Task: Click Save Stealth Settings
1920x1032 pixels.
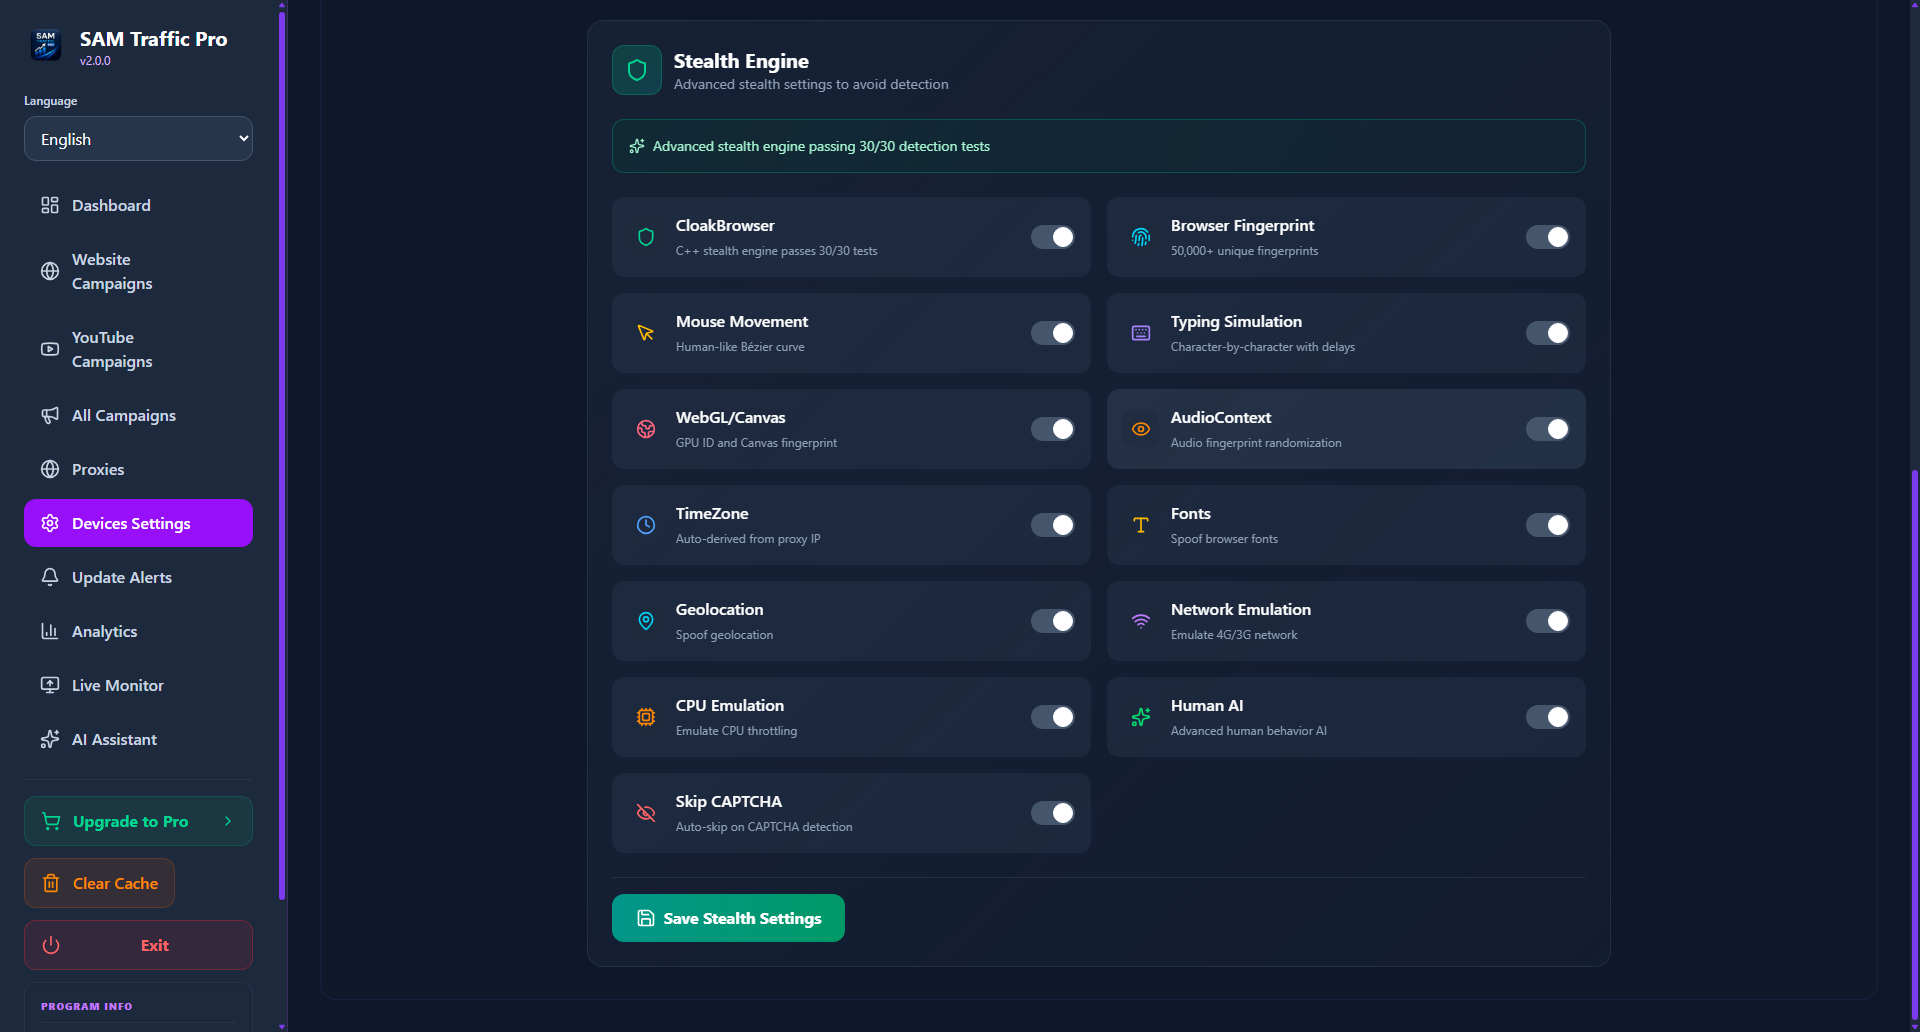Action: (728, 917)
